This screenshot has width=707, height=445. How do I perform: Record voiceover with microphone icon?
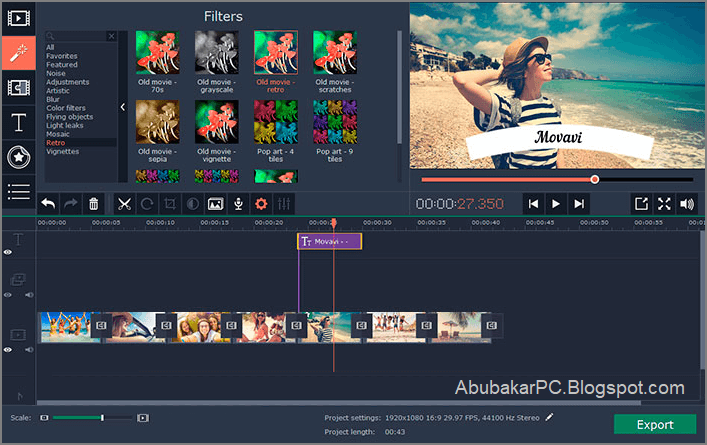[239, 204]
